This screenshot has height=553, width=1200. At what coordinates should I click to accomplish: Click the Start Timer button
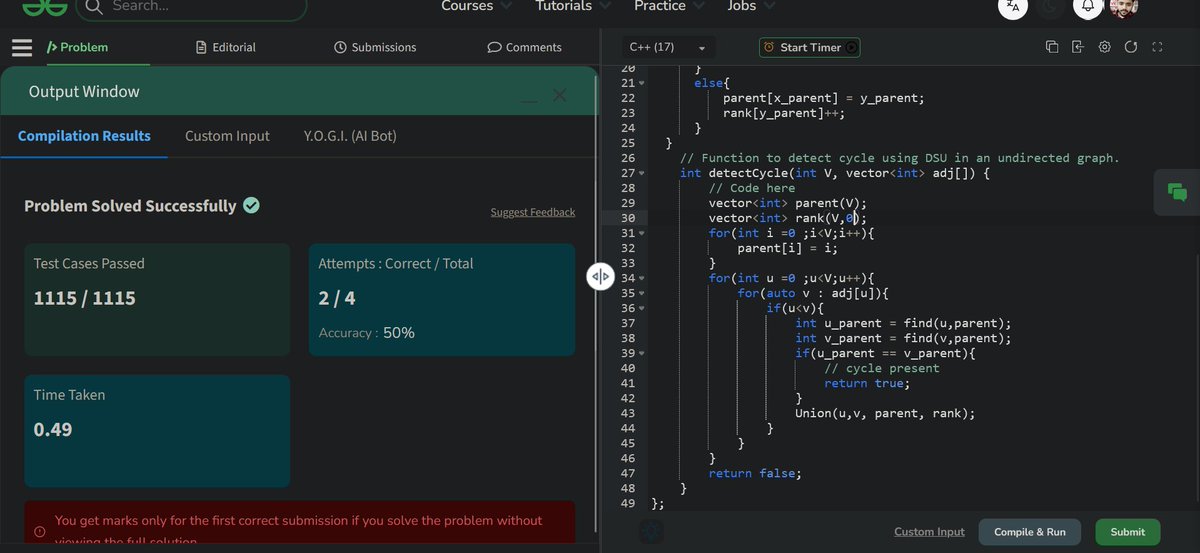[x=809, y=47]
